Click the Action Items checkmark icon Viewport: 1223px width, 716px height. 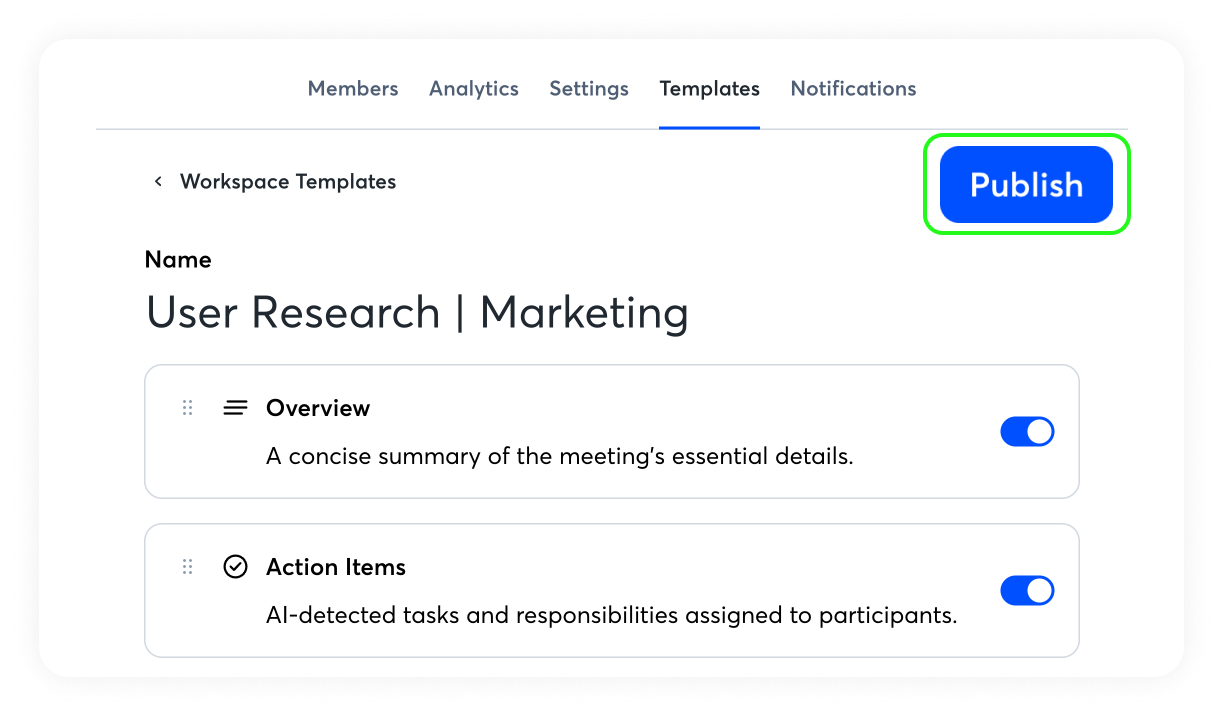(x=235, y=567)
